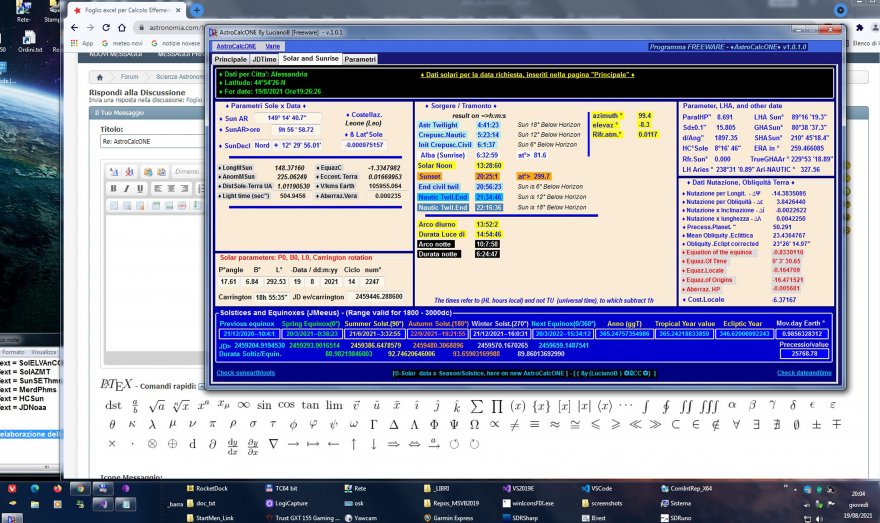This screenshot has width=880, height=523.
Task: Open the Principale tab
Action: coord(231,59)
